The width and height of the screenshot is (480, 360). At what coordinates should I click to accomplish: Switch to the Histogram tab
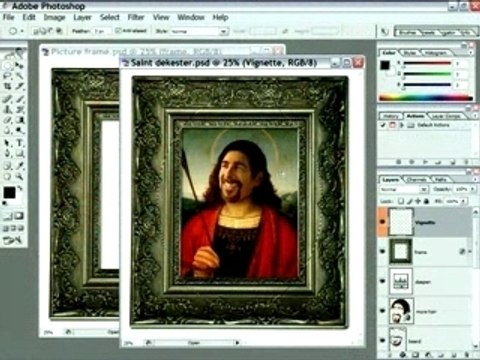436,53
